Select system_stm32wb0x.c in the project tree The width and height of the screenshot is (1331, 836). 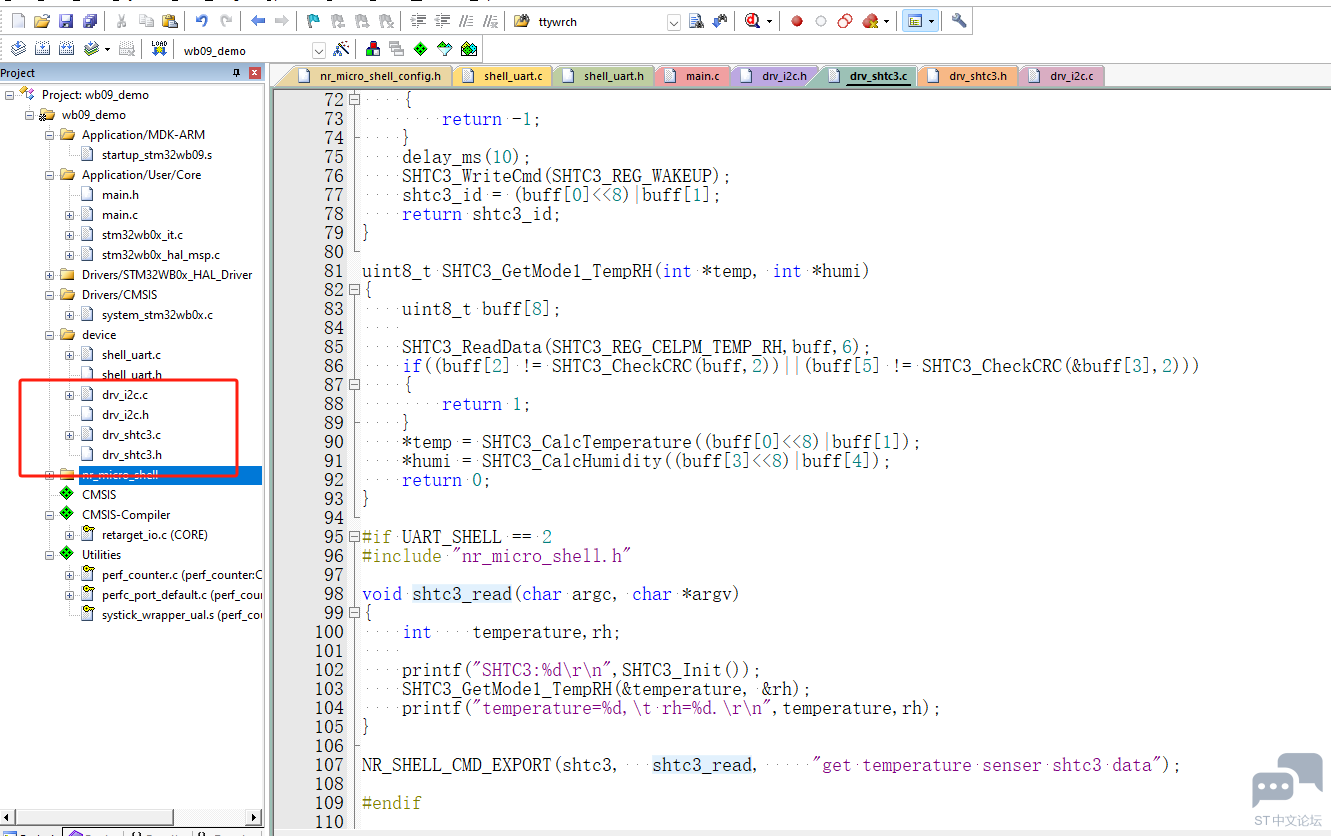[x=157, y=315]
